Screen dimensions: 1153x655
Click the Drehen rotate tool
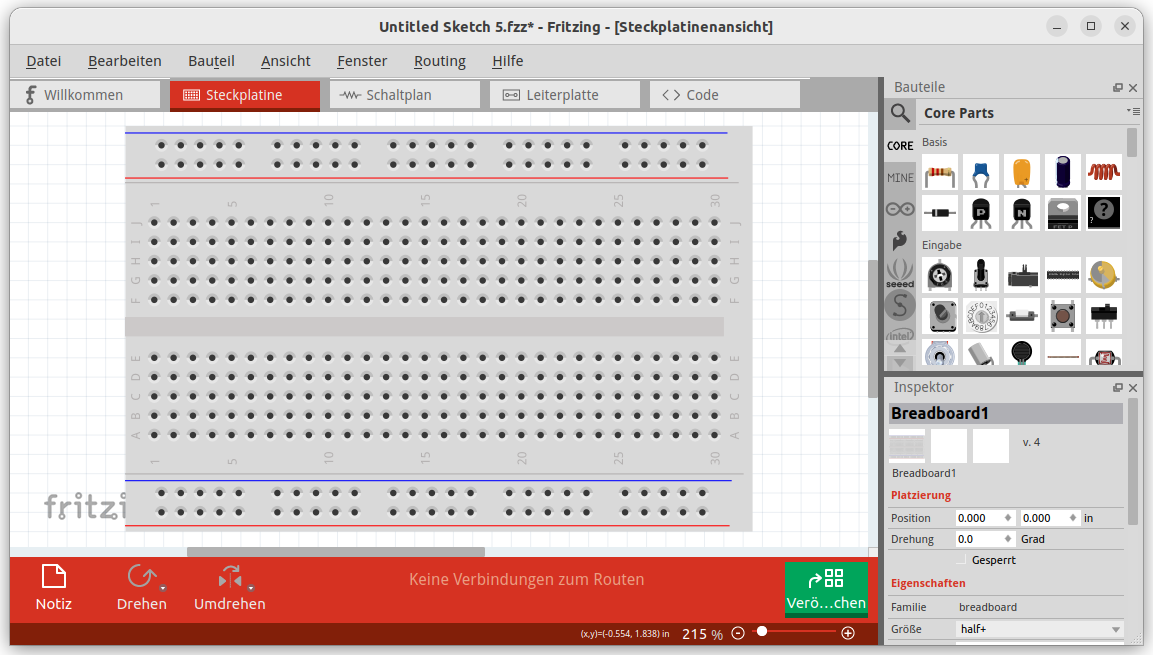coord(141,587)
